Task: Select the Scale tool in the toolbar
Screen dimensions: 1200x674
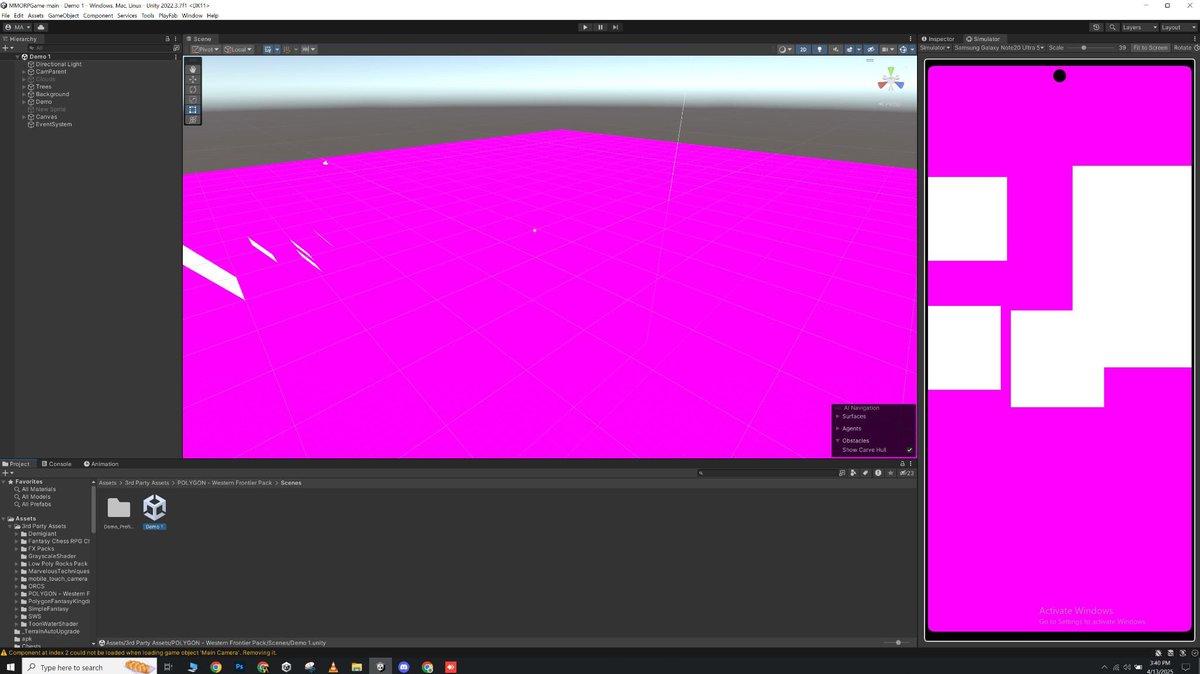Action: 192,99
